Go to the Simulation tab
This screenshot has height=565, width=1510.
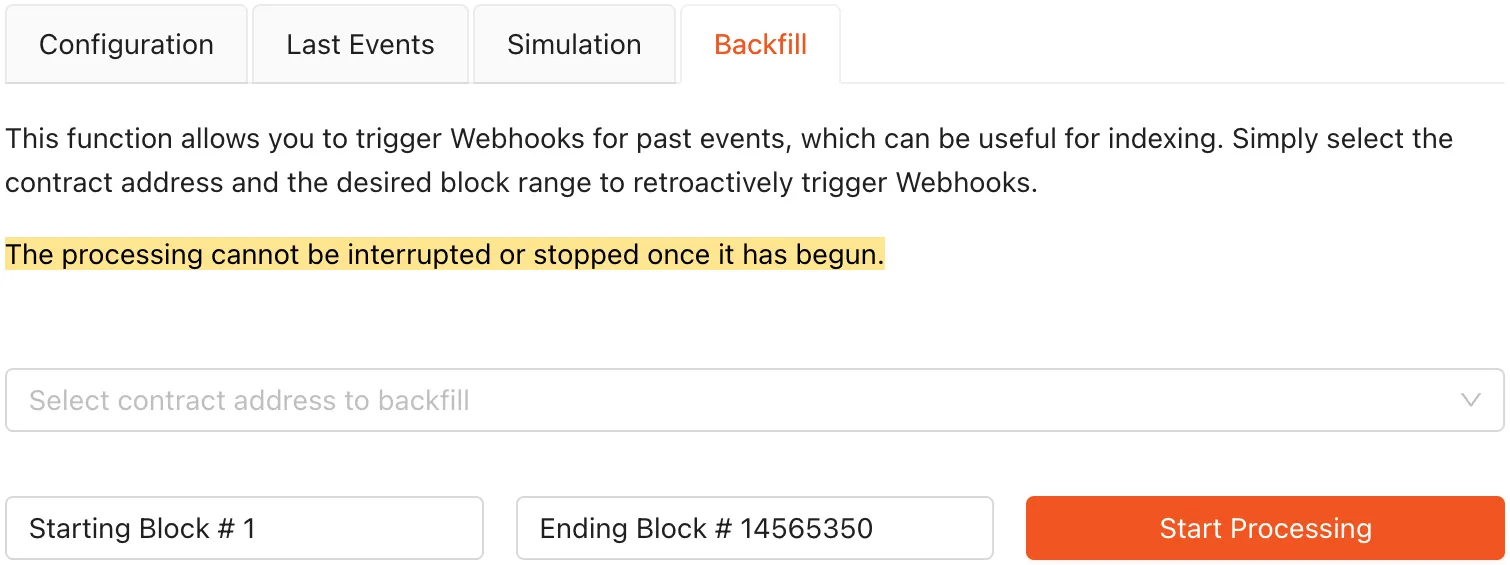click(574, 45)
